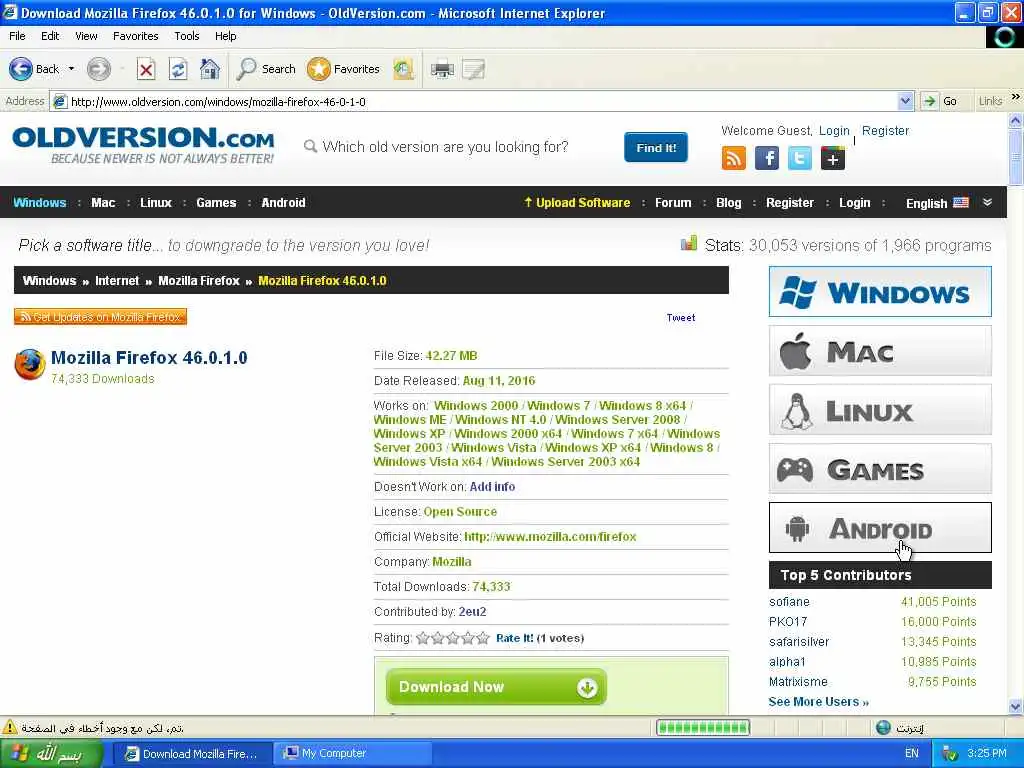Click the green Download Now button

(496, 687)
